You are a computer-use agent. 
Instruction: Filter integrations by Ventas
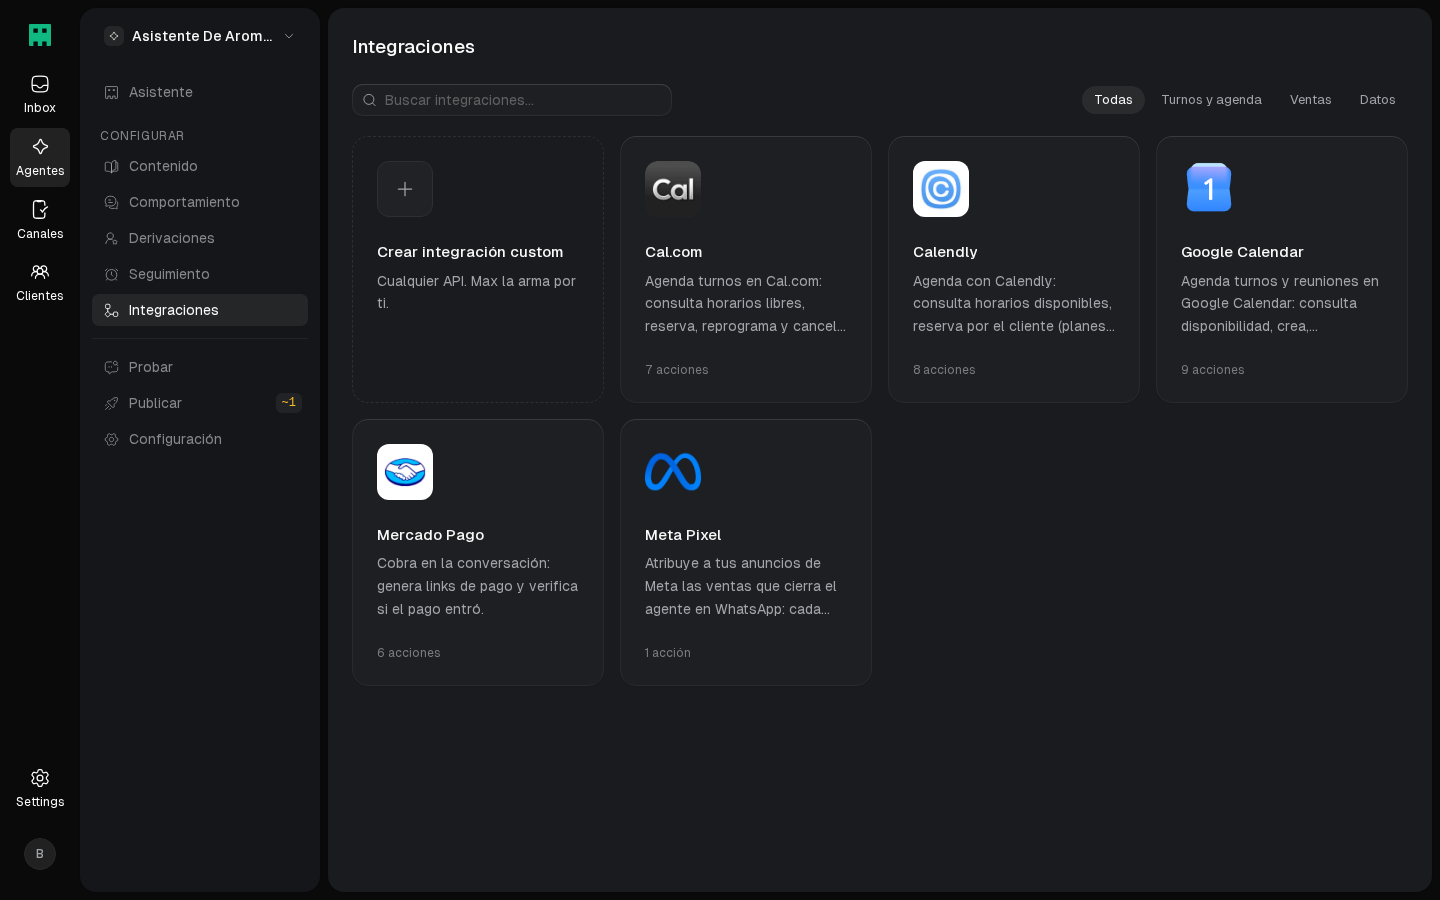[x=1310, y=100]
